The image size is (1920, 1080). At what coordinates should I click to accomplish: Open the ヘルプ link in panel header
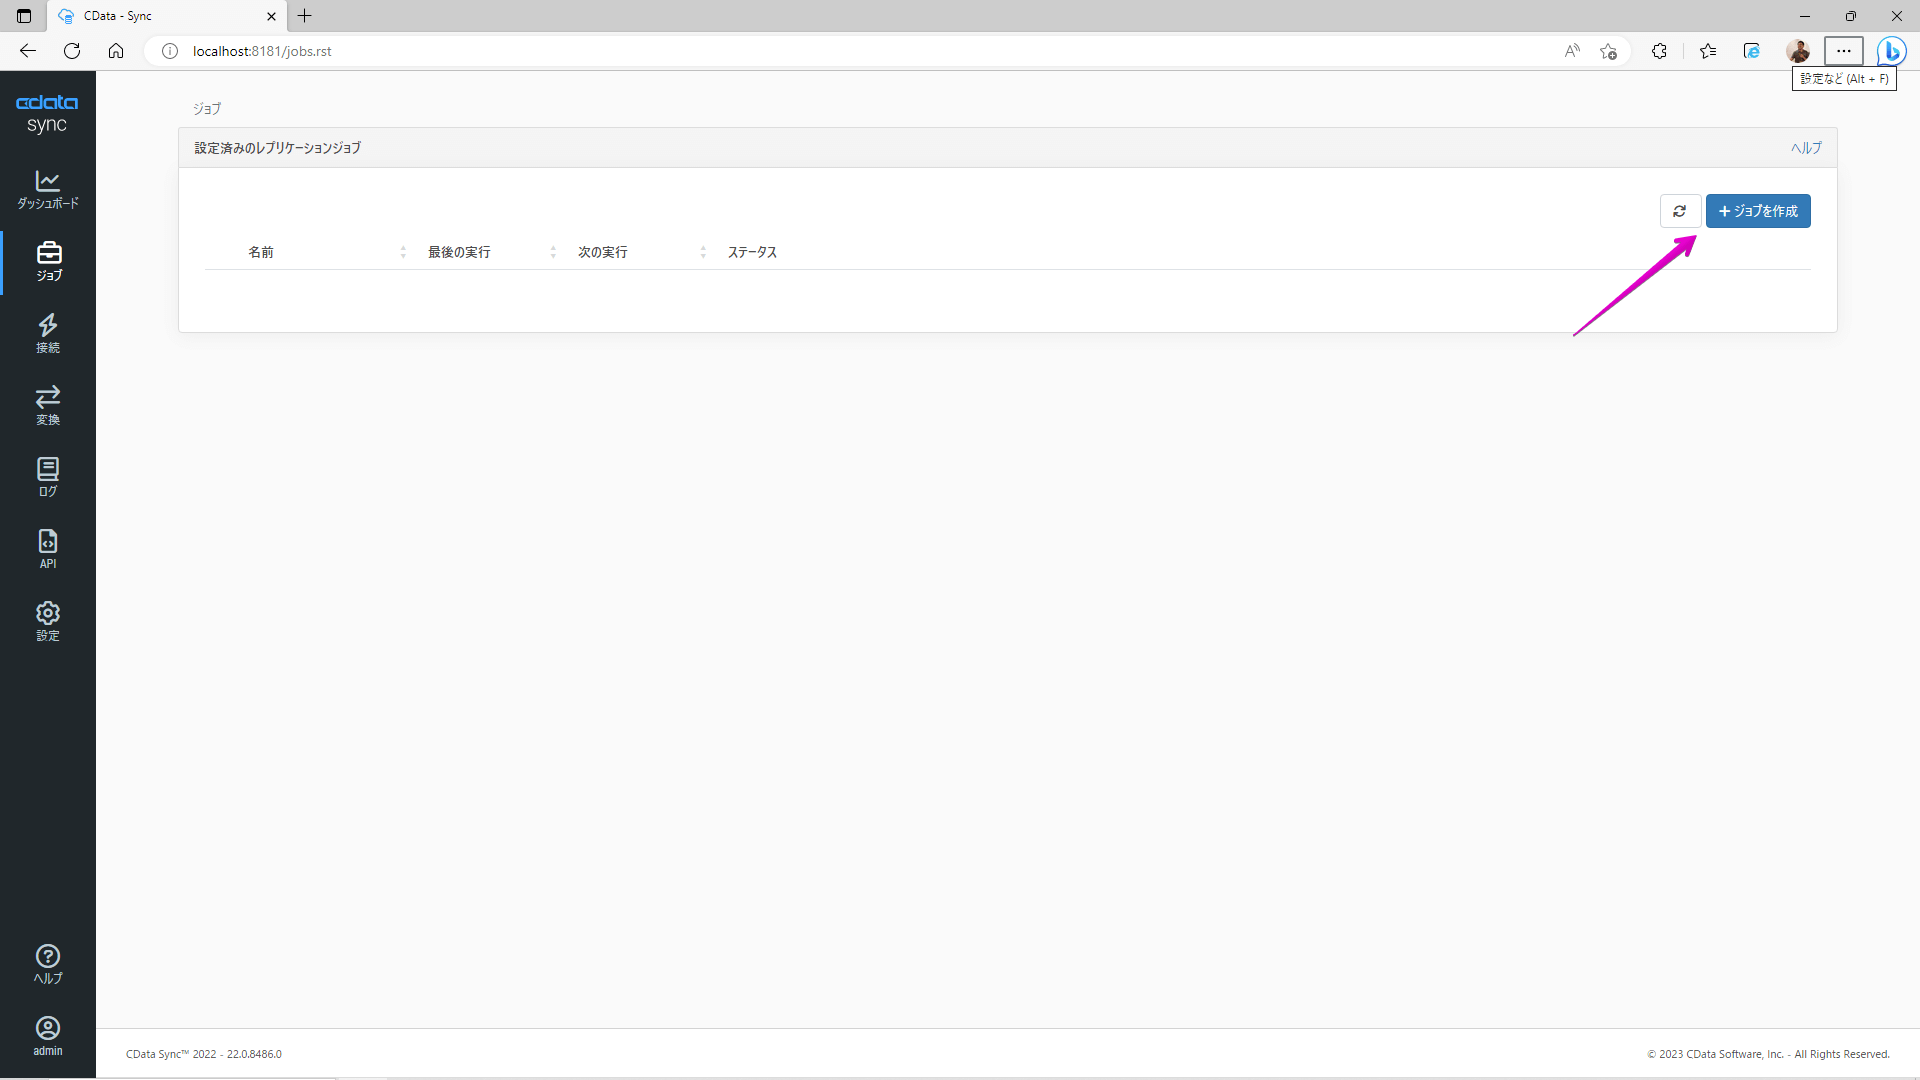click(x=1805, y=148)
